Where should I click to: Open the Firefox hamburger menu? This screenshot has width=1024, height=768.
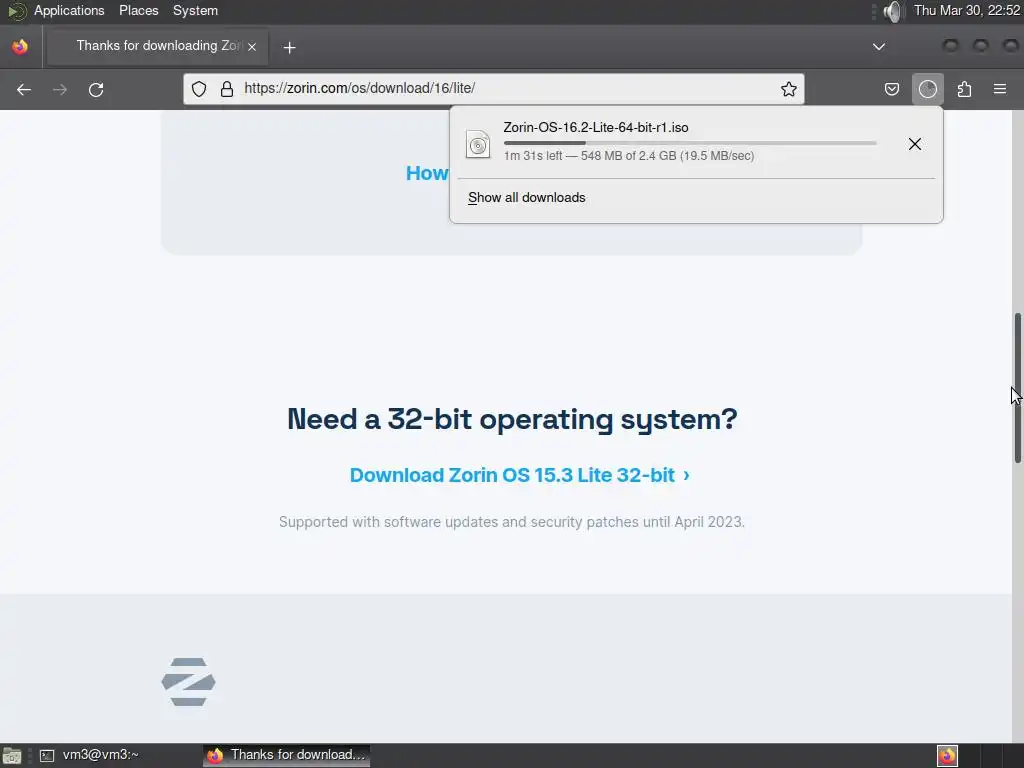pos(1000,89)
